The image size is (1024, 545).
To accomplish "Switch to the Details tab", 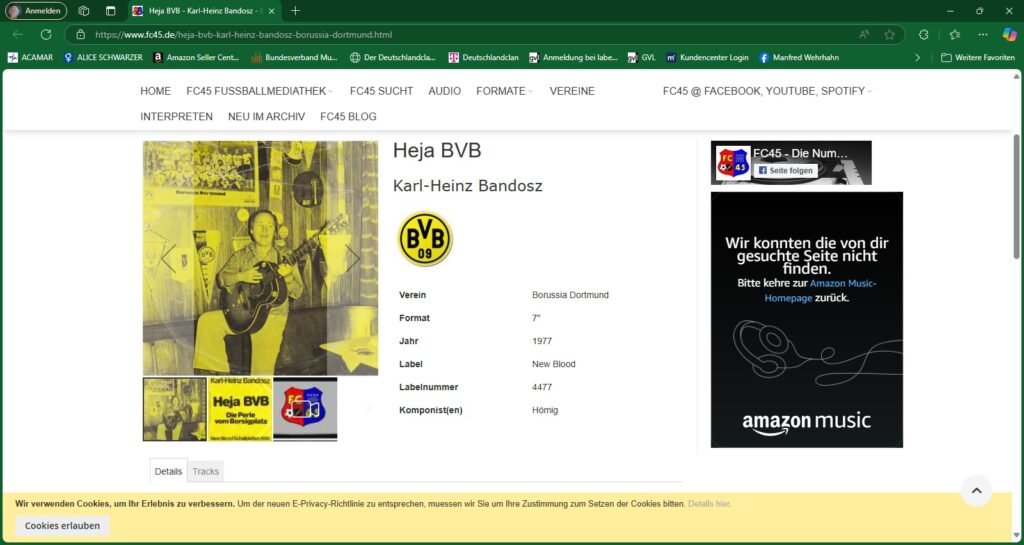I will (168, 471).
